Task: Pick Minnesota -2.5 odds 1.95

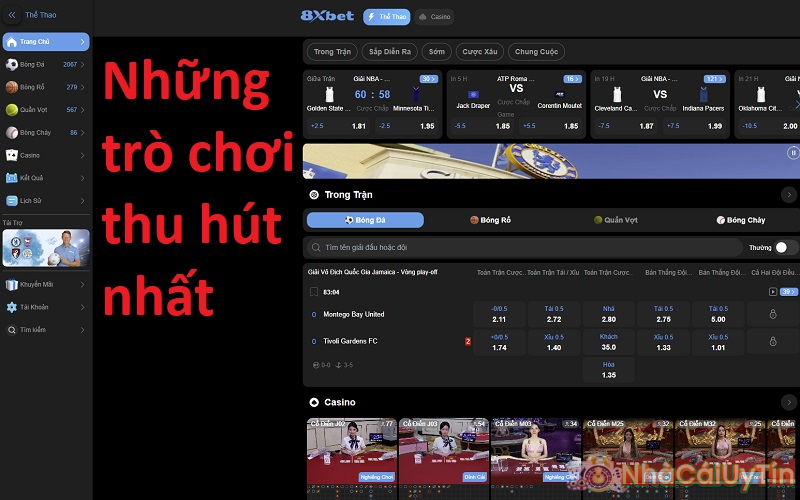Action: point(407,126)
